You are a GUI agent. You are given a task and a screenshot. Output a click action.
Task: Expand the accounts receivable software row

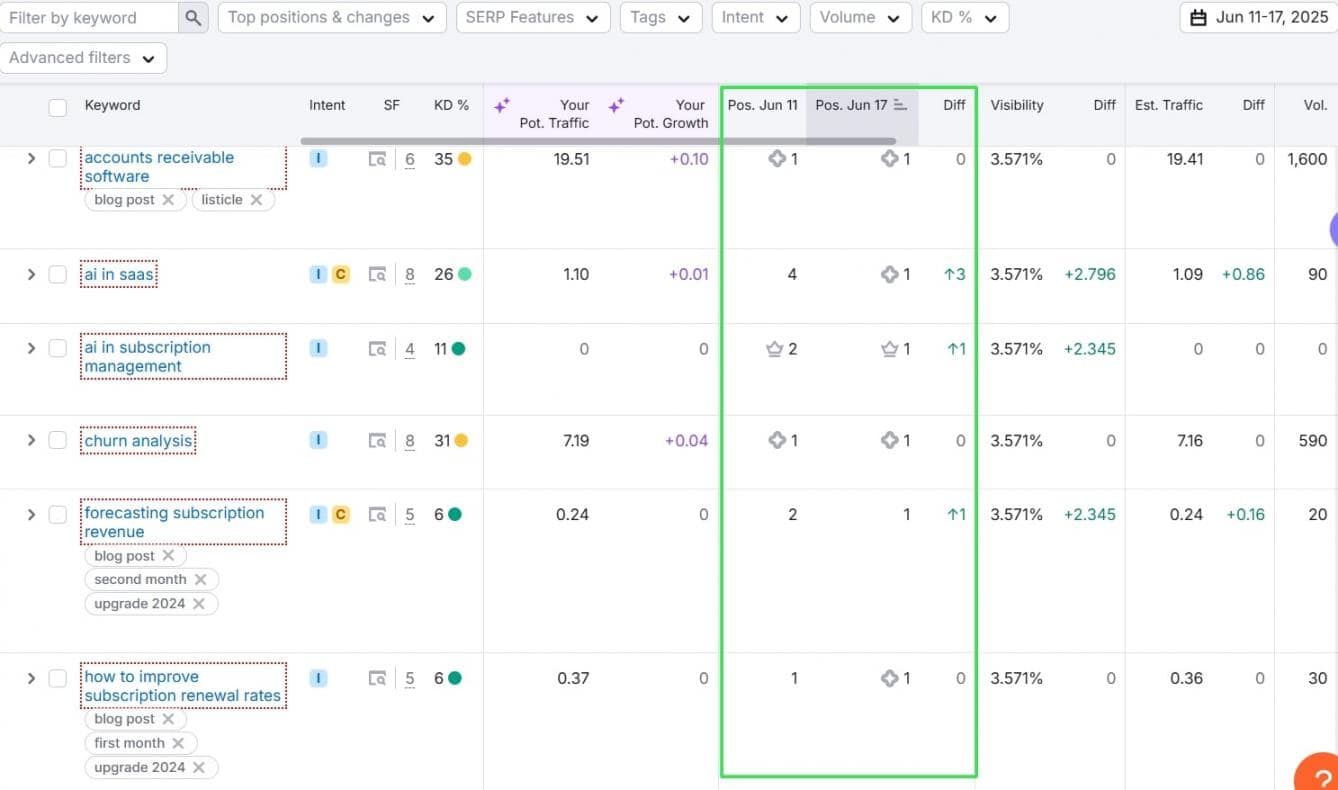(x=31, y=158)
